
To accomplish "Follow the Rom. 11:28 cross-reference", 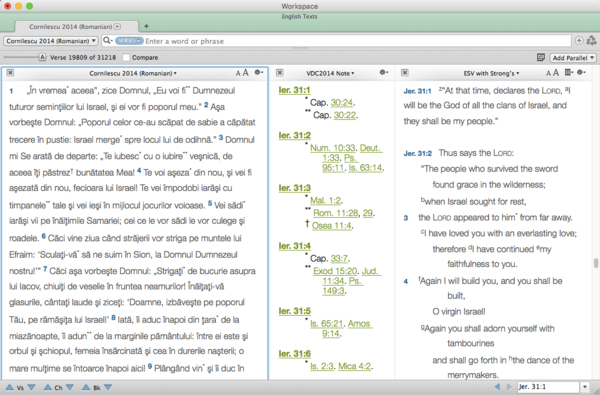I will (x=336, y=213).
